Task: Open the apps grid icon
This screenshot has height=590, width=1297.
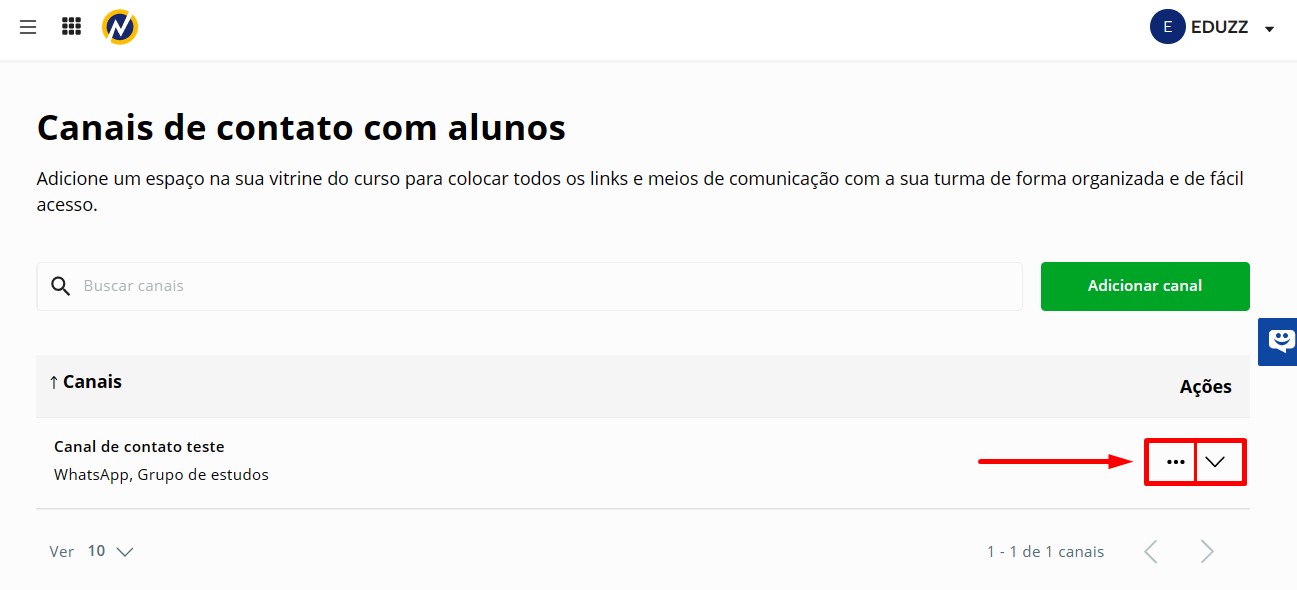Action: coord(71,27)
